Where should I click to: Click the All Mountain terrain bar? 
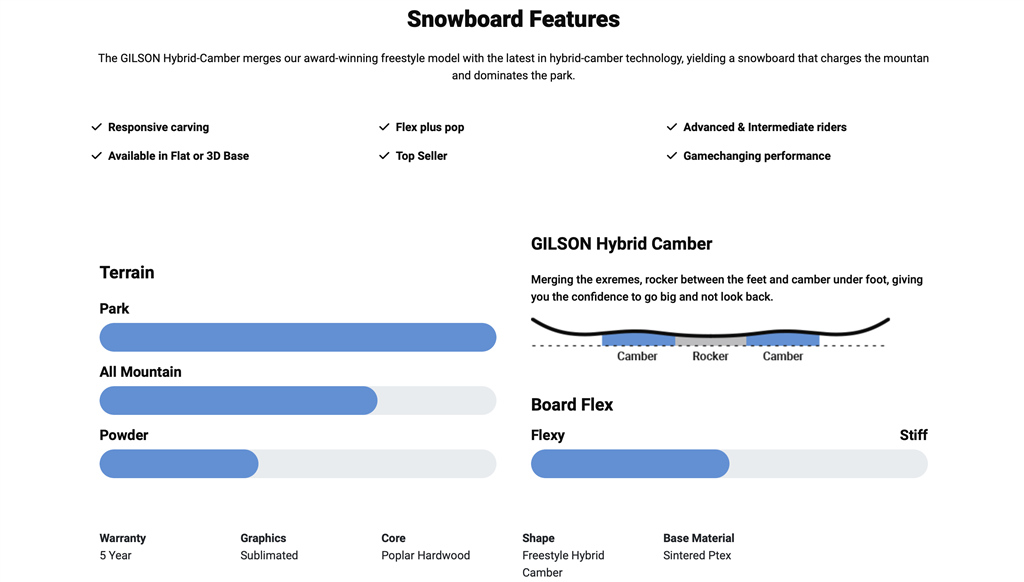[x=298, y=401]
